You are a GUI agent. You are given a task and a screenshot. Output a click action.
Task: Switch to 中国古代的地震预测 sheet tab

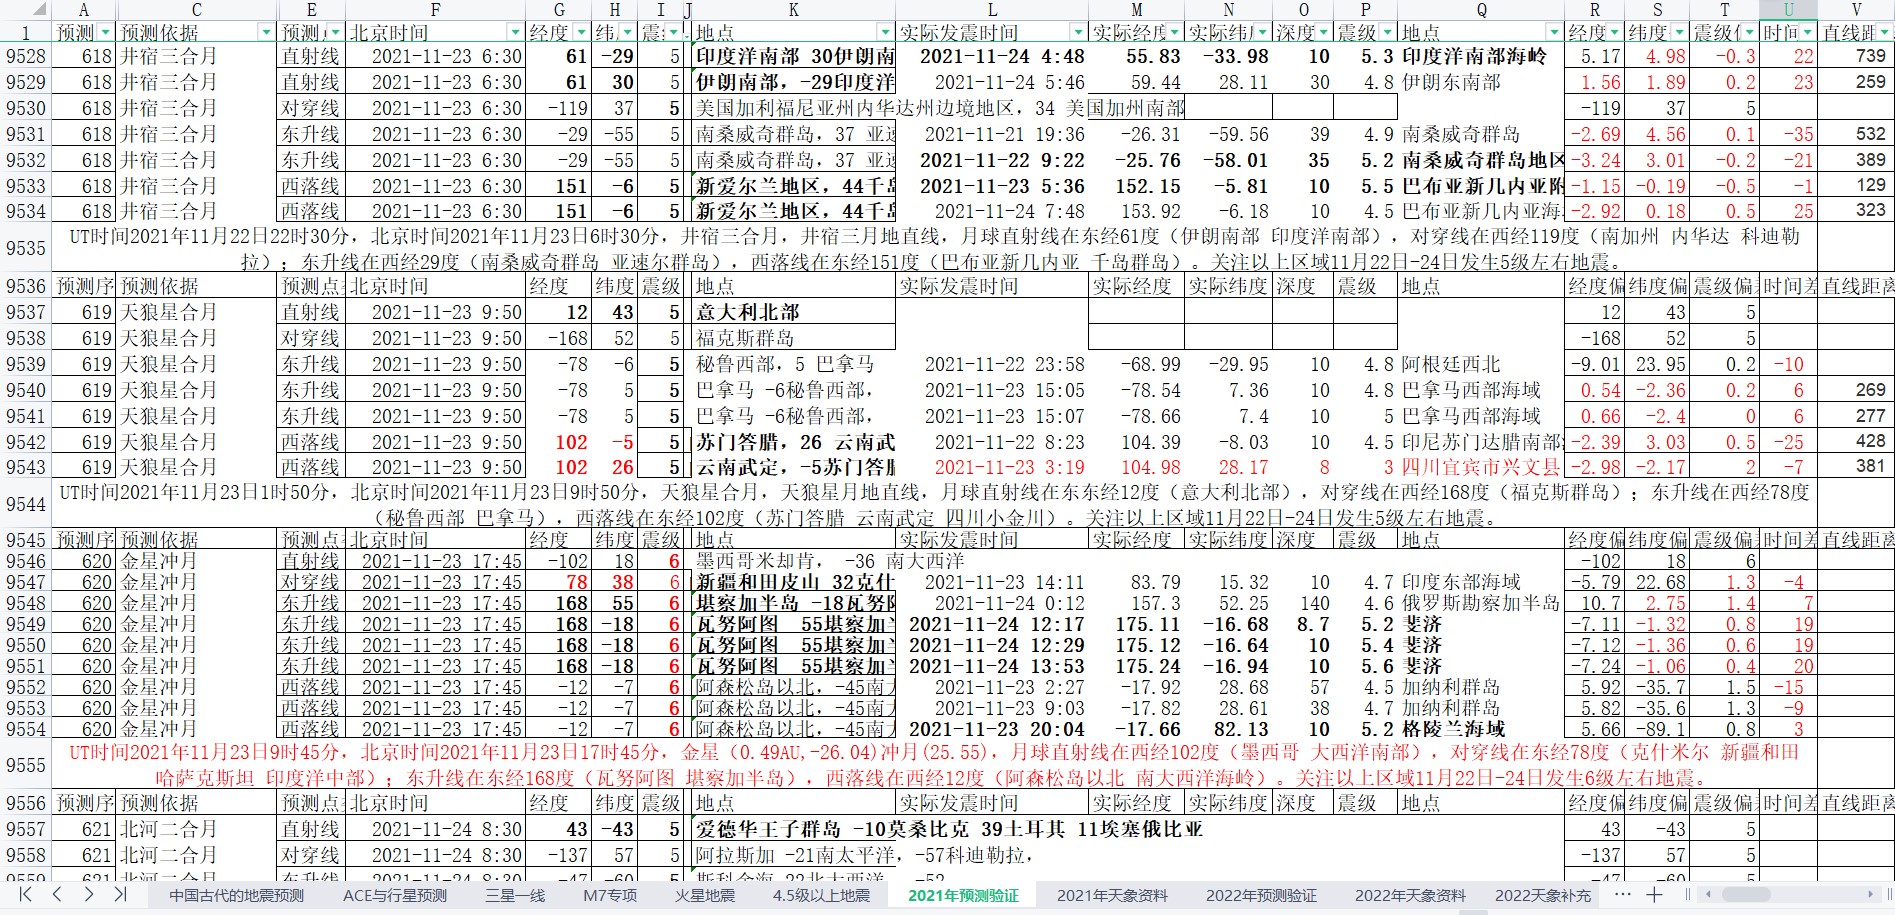click(x=236, y=895)
